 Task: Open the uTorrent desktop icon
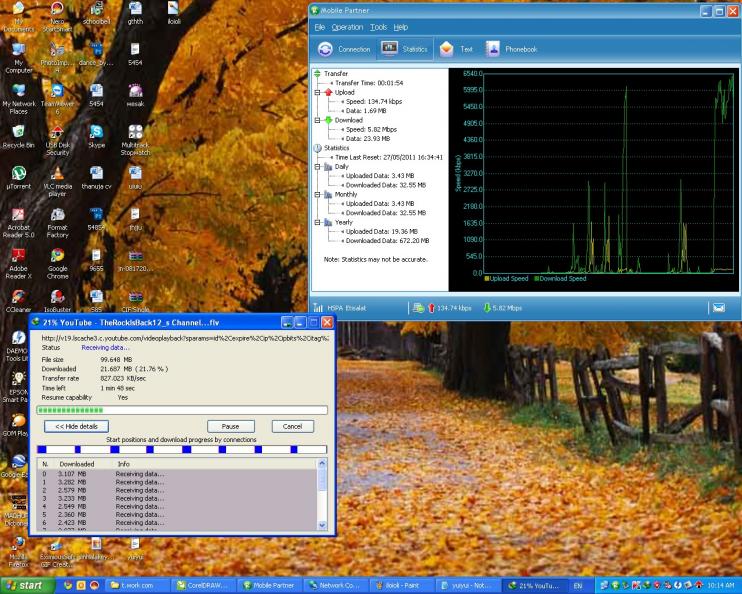coord(18,177)
